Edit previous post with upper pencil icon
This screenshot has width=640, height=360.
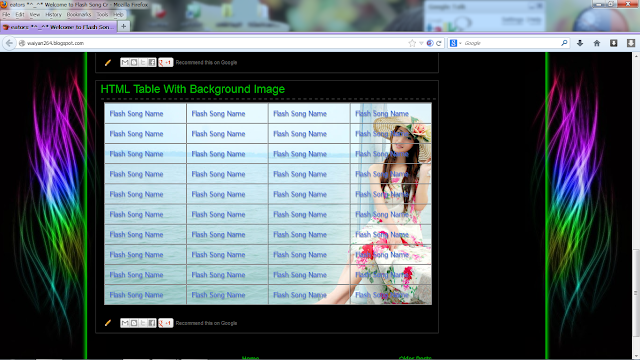point(108,62)
